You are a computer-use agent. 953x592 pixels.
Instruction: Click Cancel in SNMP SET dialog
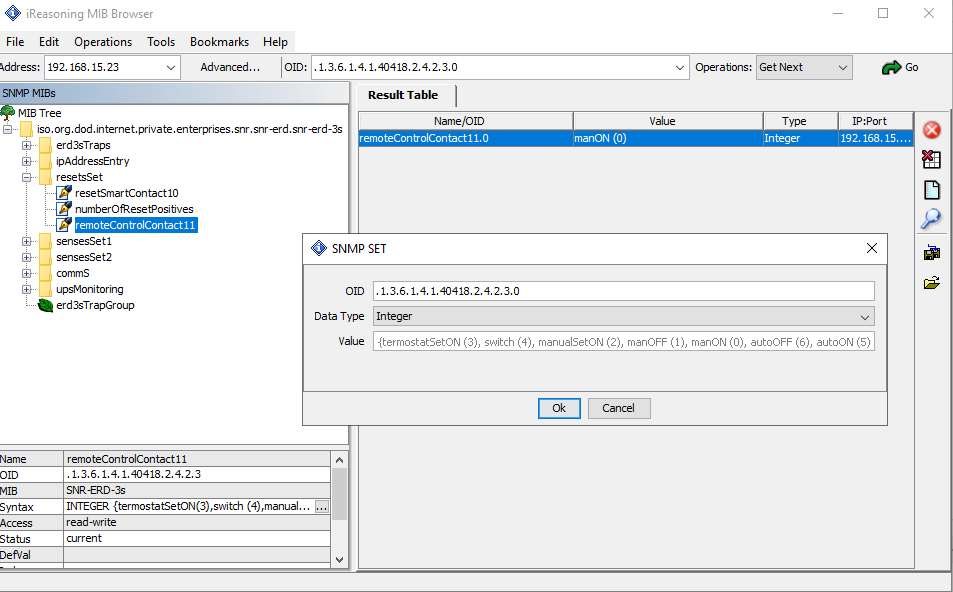tap(619, 408)
